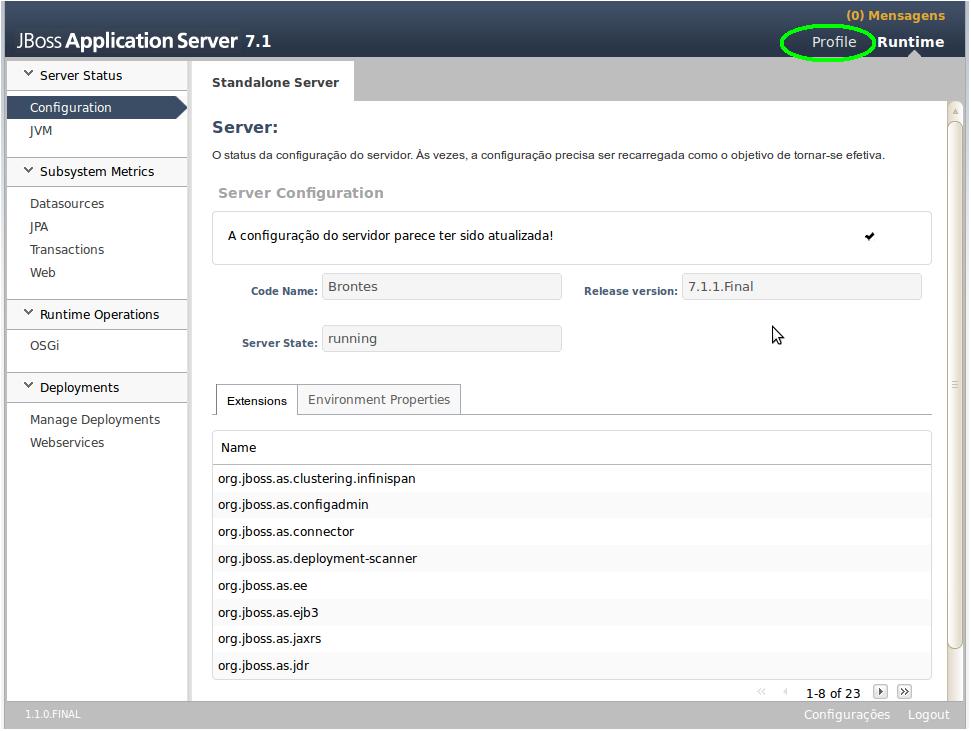The height and width of the screenshot is (731, 971).
Task: Collapse the Server Status section
Action: 28,74
